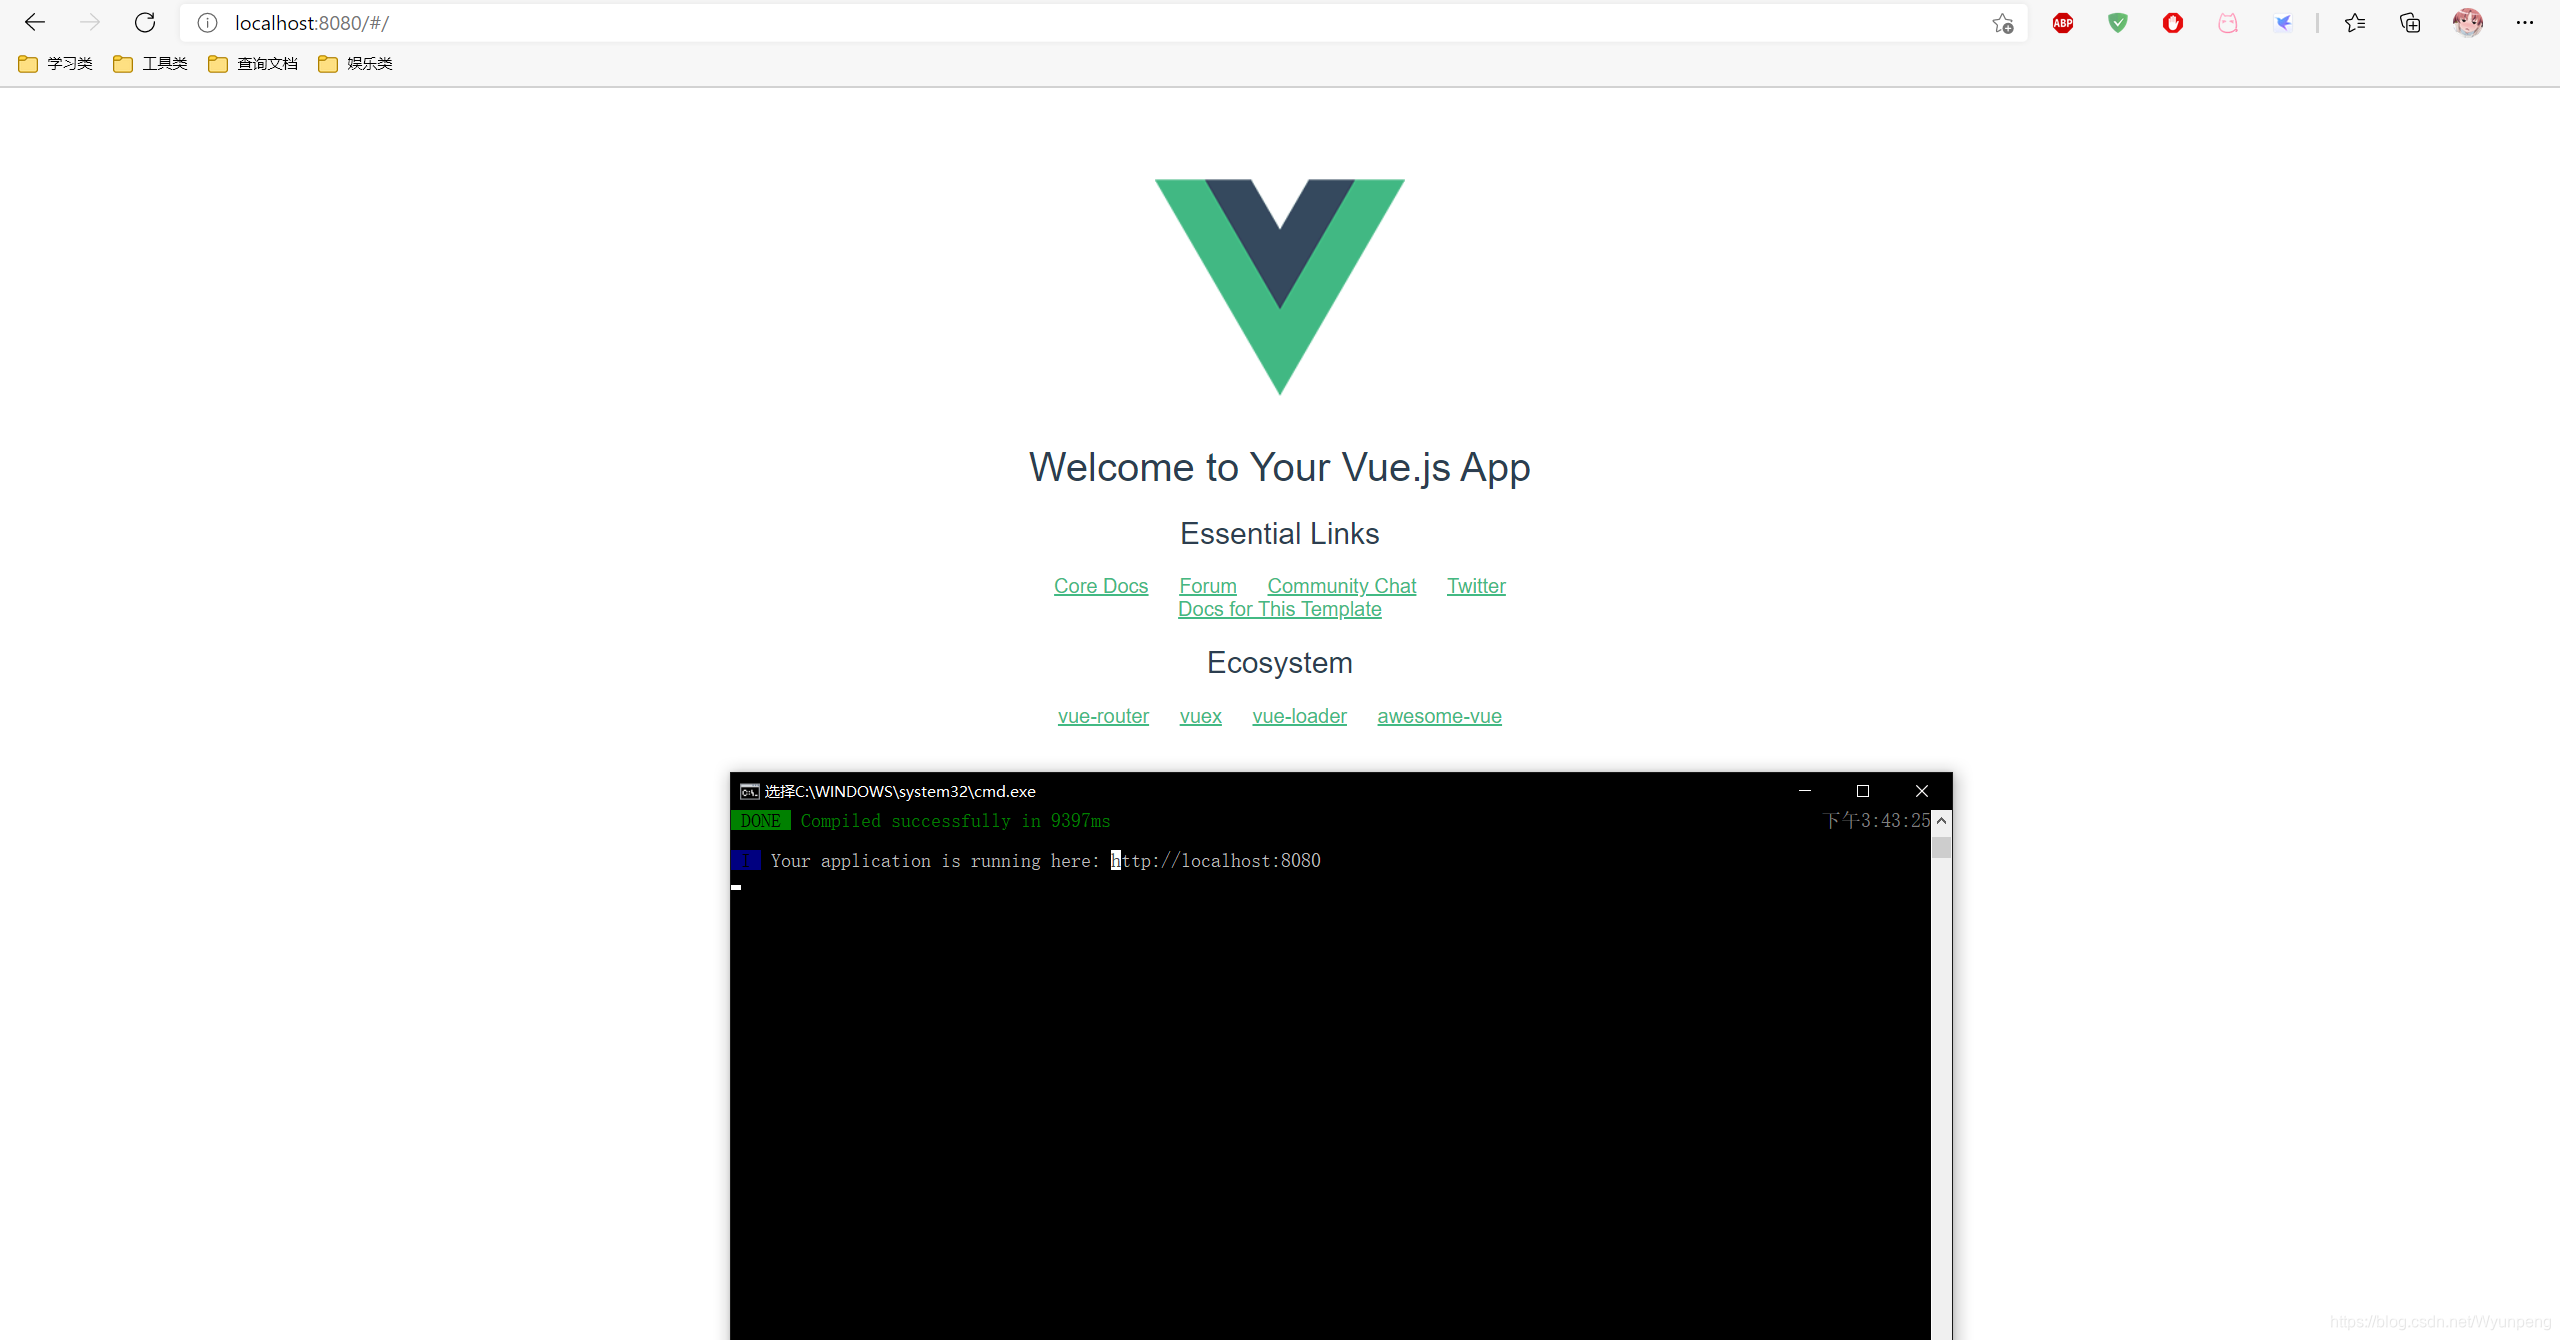
Task: Click the cmd scrollbar up arrow
Action: click(1941, 820)
